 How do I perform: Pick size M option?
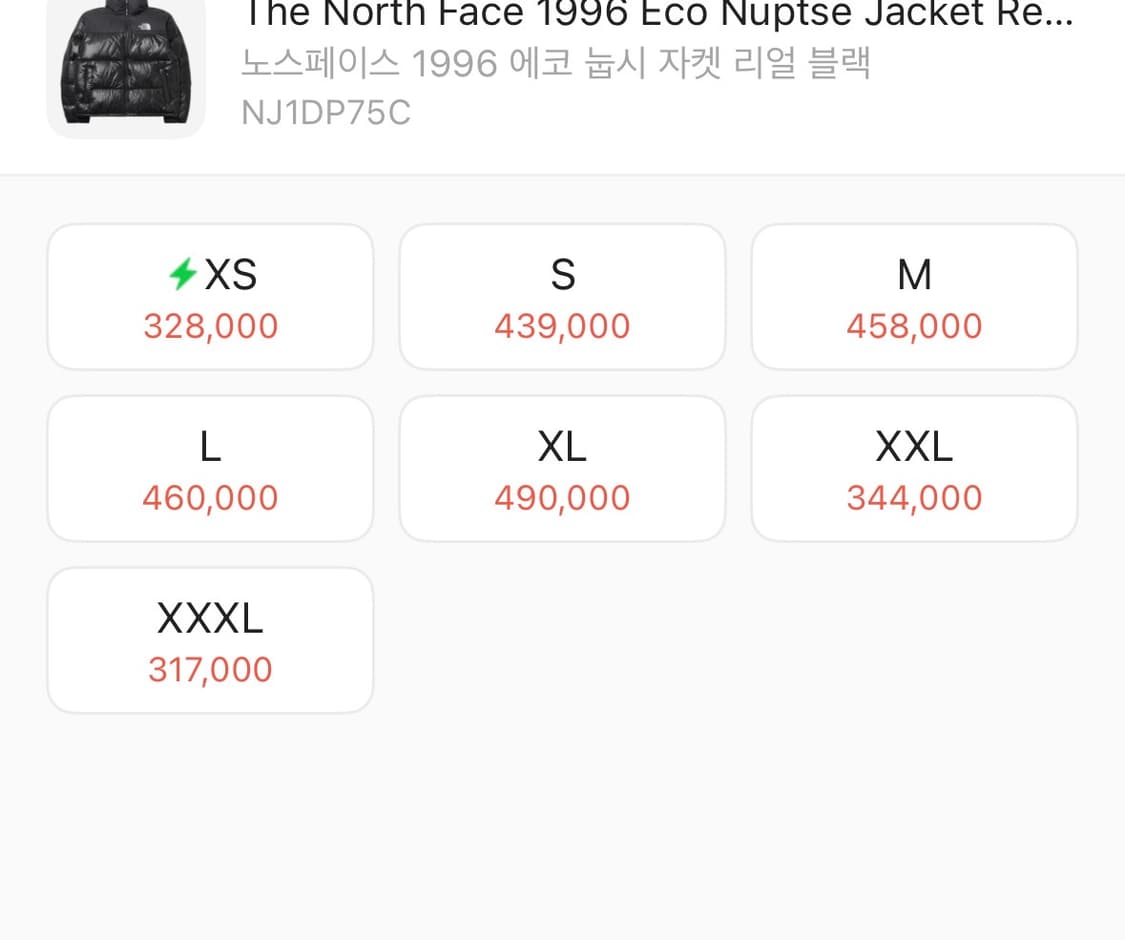[914, 297]
